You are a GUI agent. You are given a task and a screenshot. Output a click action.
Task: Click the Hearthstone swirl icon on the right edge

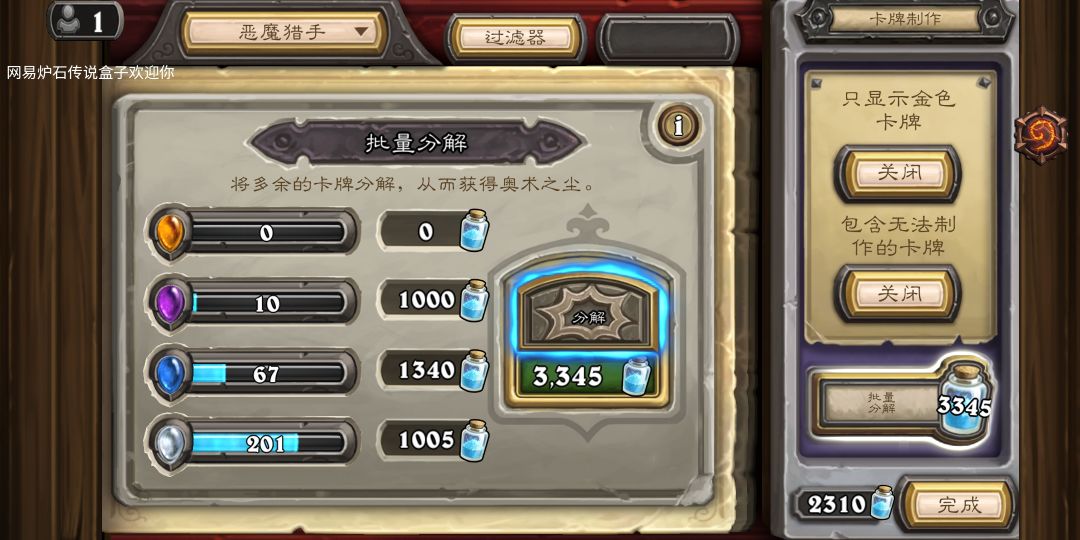(1040, 135)
